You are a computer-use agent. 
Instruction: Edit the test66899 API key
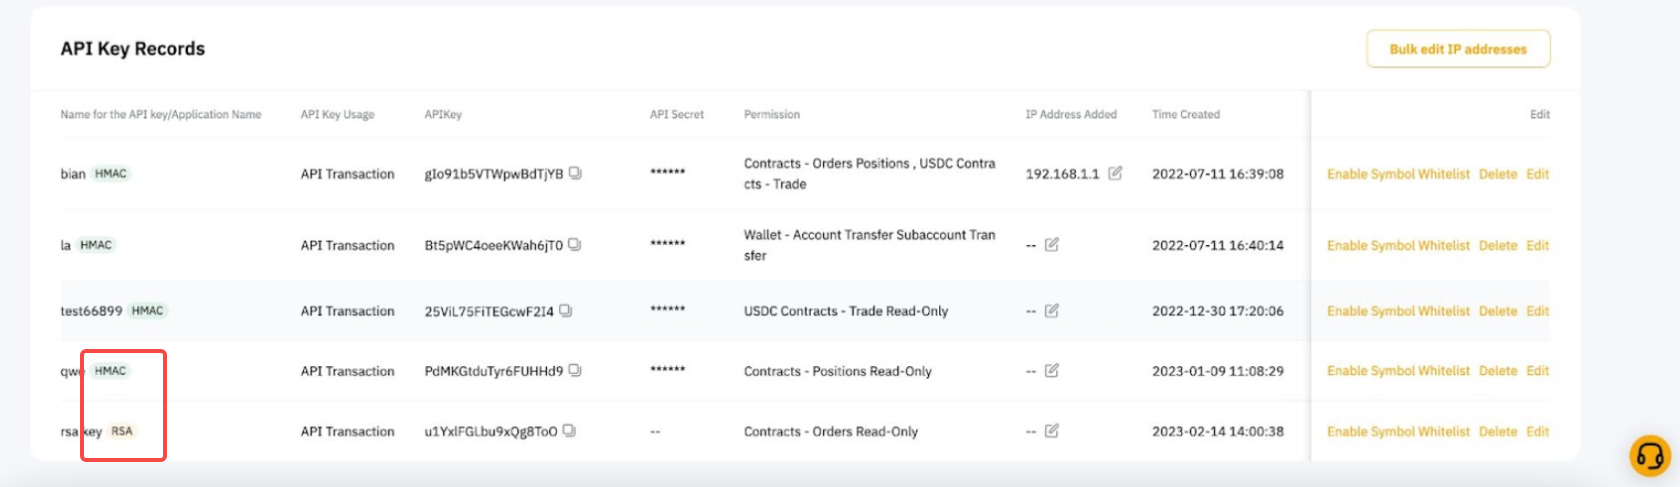[1537, 311]
